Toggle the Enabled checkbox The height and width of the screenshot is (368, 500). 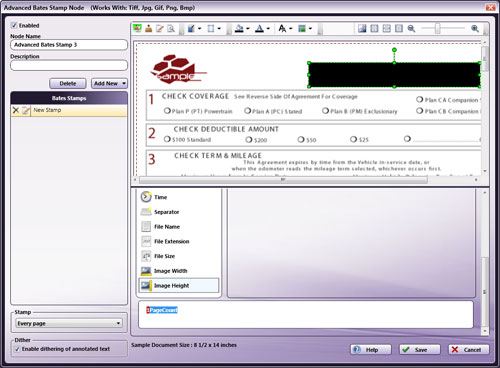14,25
